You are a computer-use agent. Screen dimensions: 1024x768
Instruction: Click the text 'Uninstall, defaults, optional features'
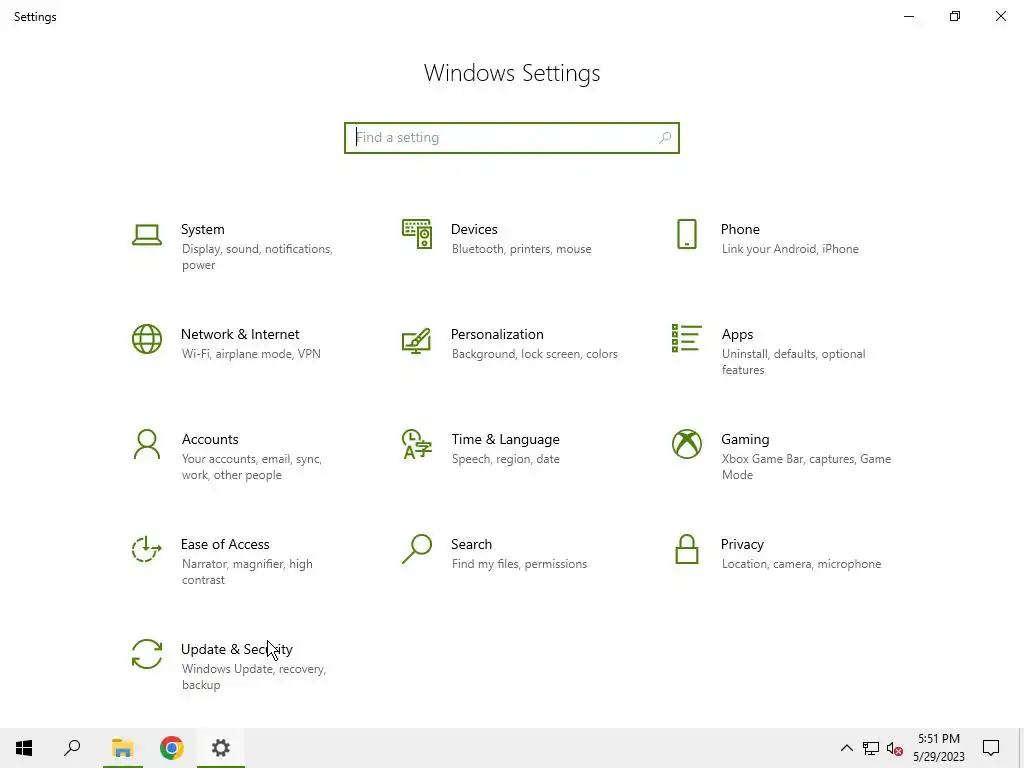pos(793,362)
